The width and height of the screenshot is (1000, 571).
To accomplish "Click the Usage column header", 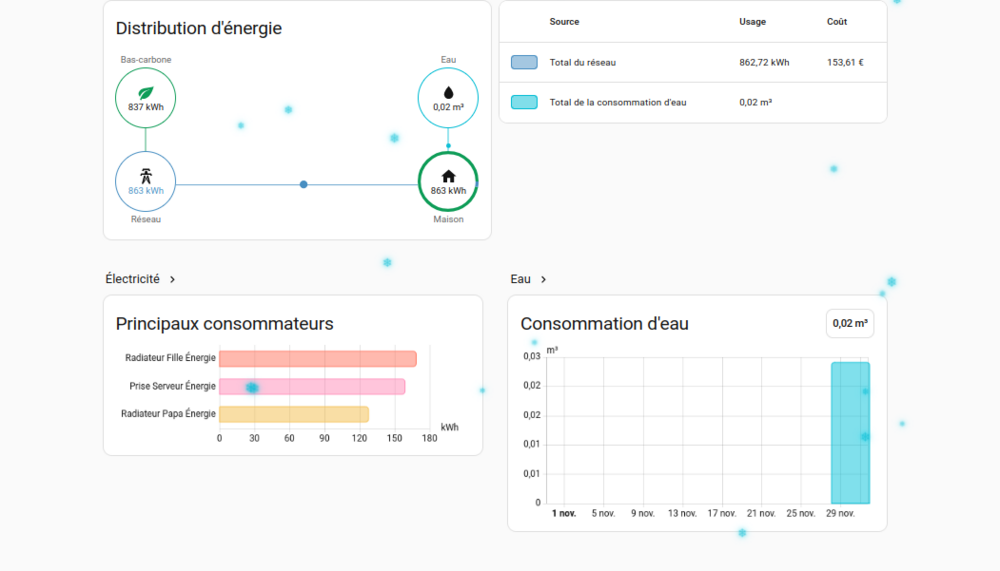I will click(753, 22).
